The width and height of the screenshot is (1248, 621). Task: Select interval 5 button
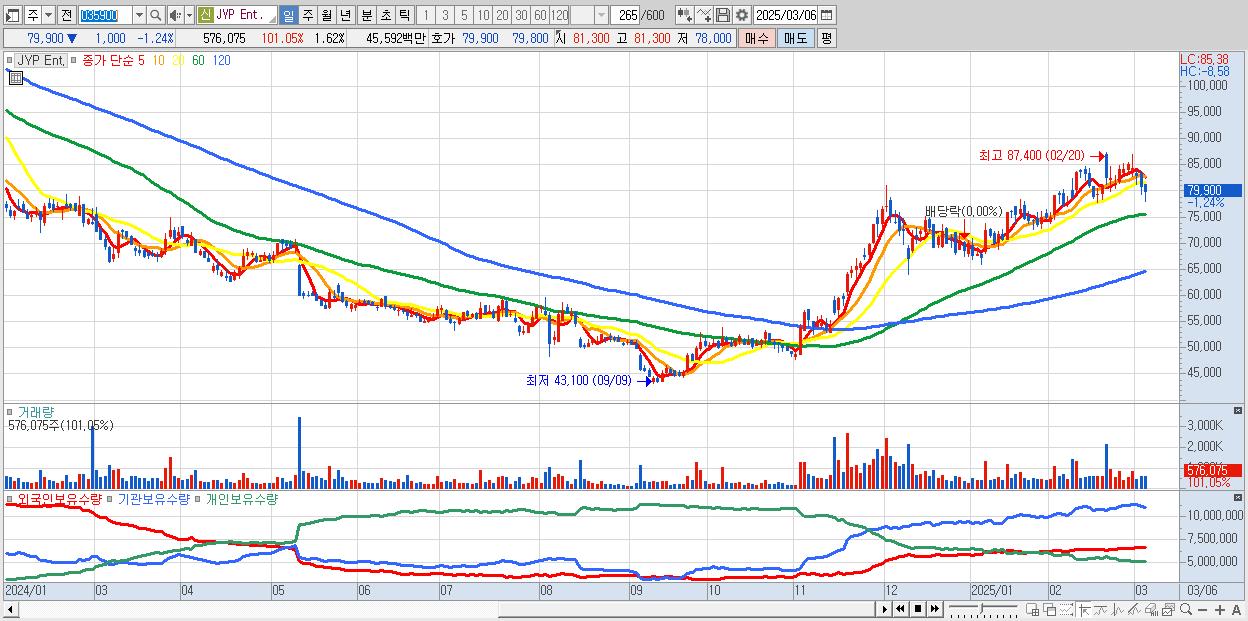[464, 15]
